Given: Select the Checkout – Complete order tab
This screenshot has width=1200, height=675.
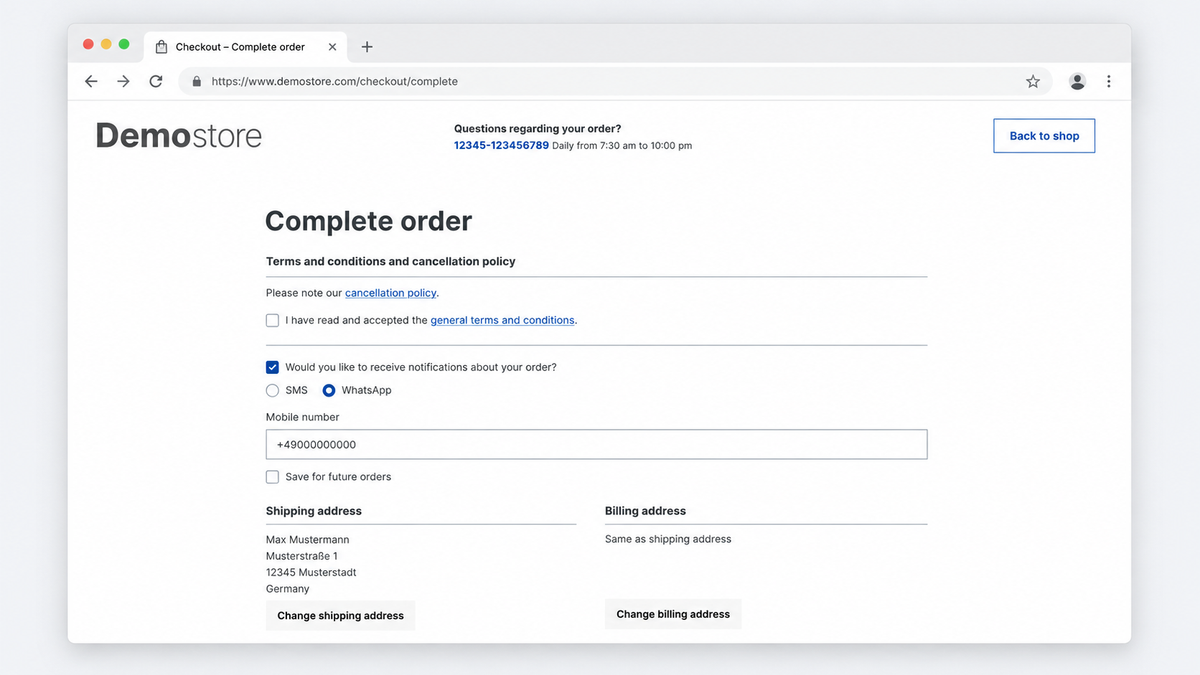Looking at the screenshot, I should click(x=246, y=47).
